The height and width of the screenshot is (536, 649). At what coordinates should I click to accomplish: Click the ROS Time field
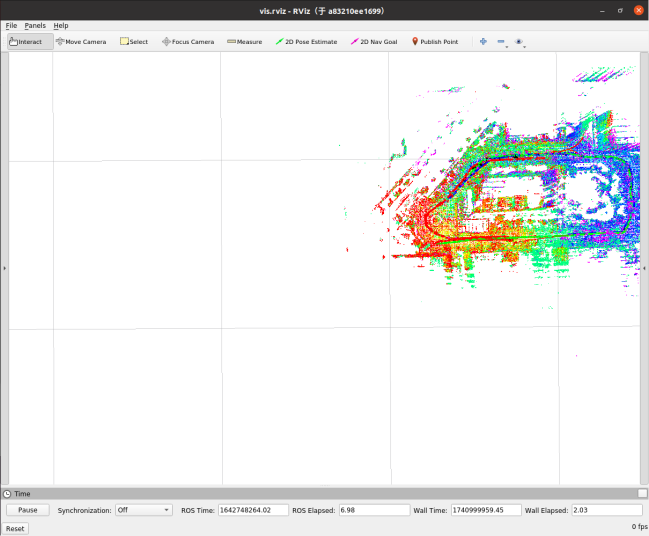(x=253, y=510)
